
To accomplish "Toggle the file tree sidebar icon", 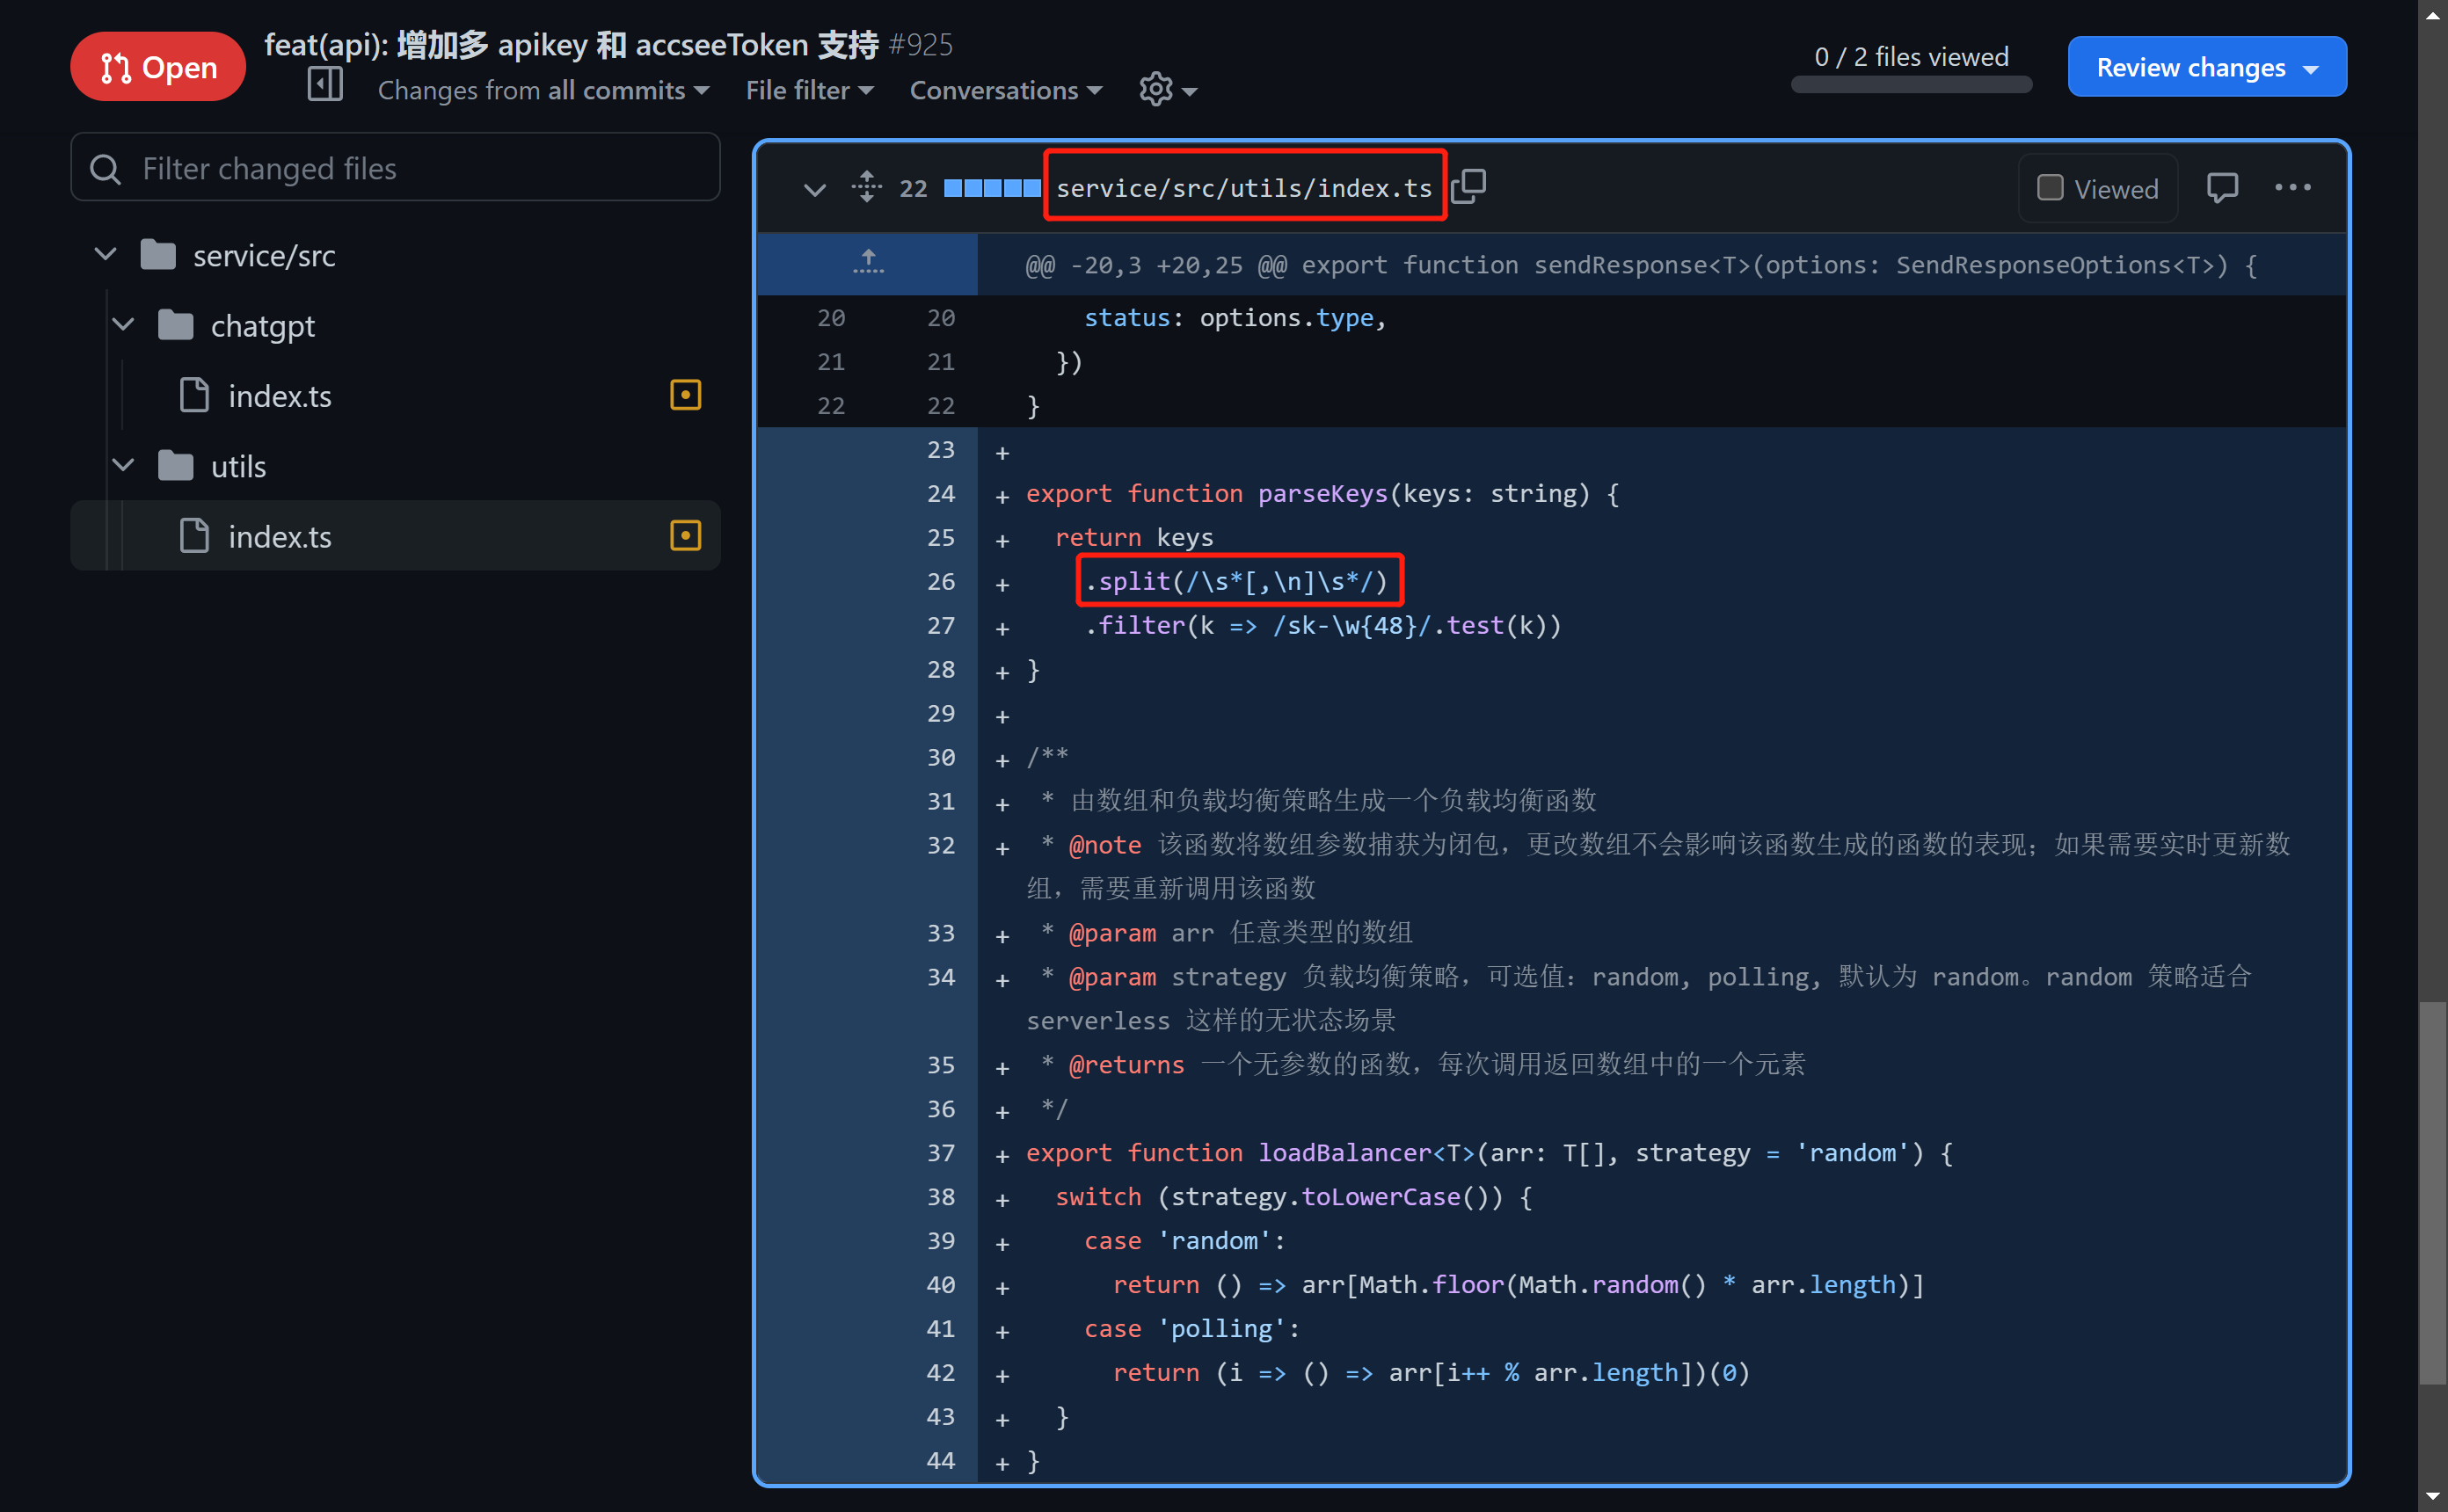I will coord(325,87).
